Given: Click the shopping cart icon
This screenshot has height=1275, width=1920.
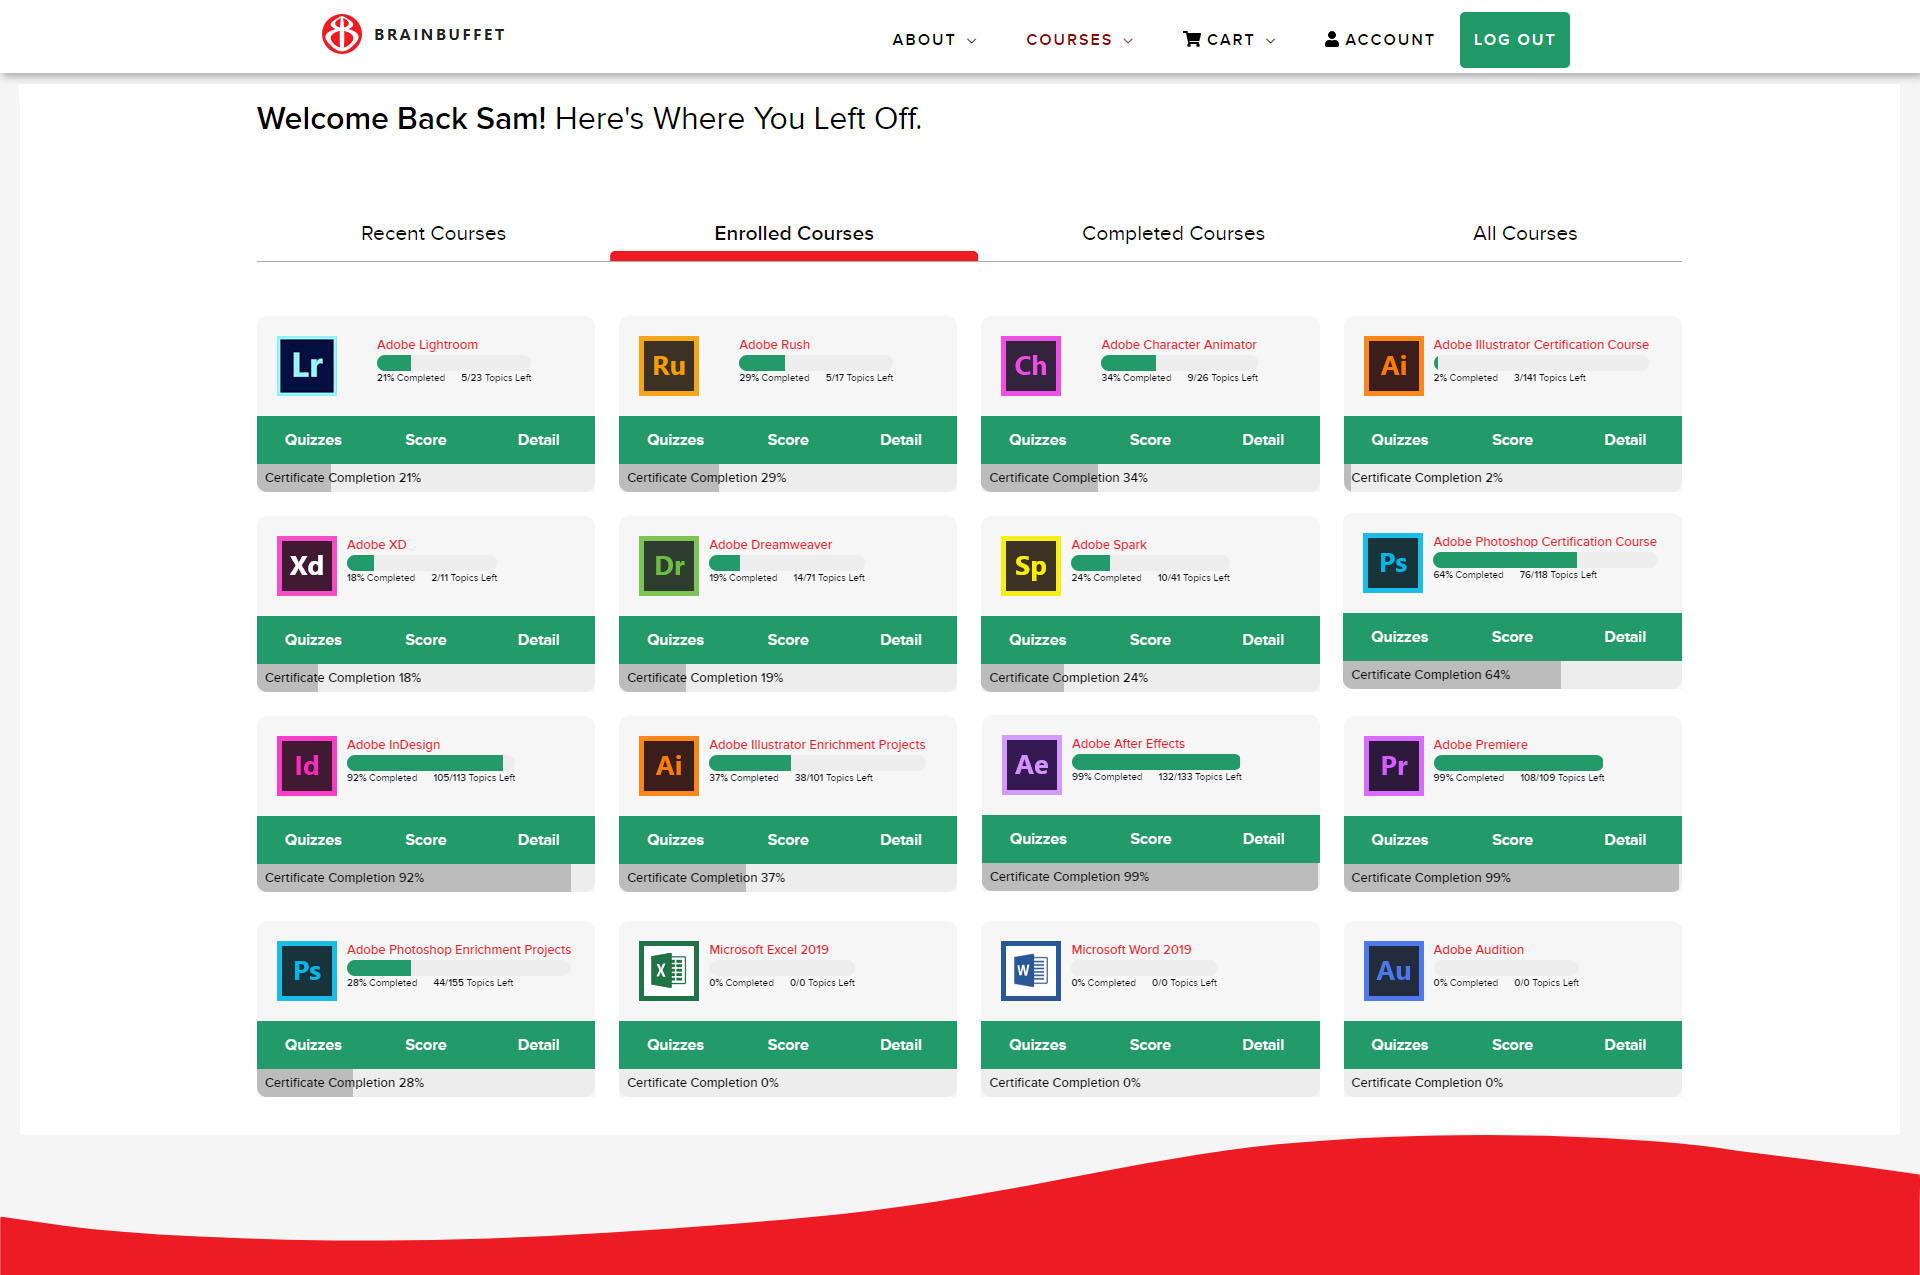Looking at the screenshot, I should 1192,39.
